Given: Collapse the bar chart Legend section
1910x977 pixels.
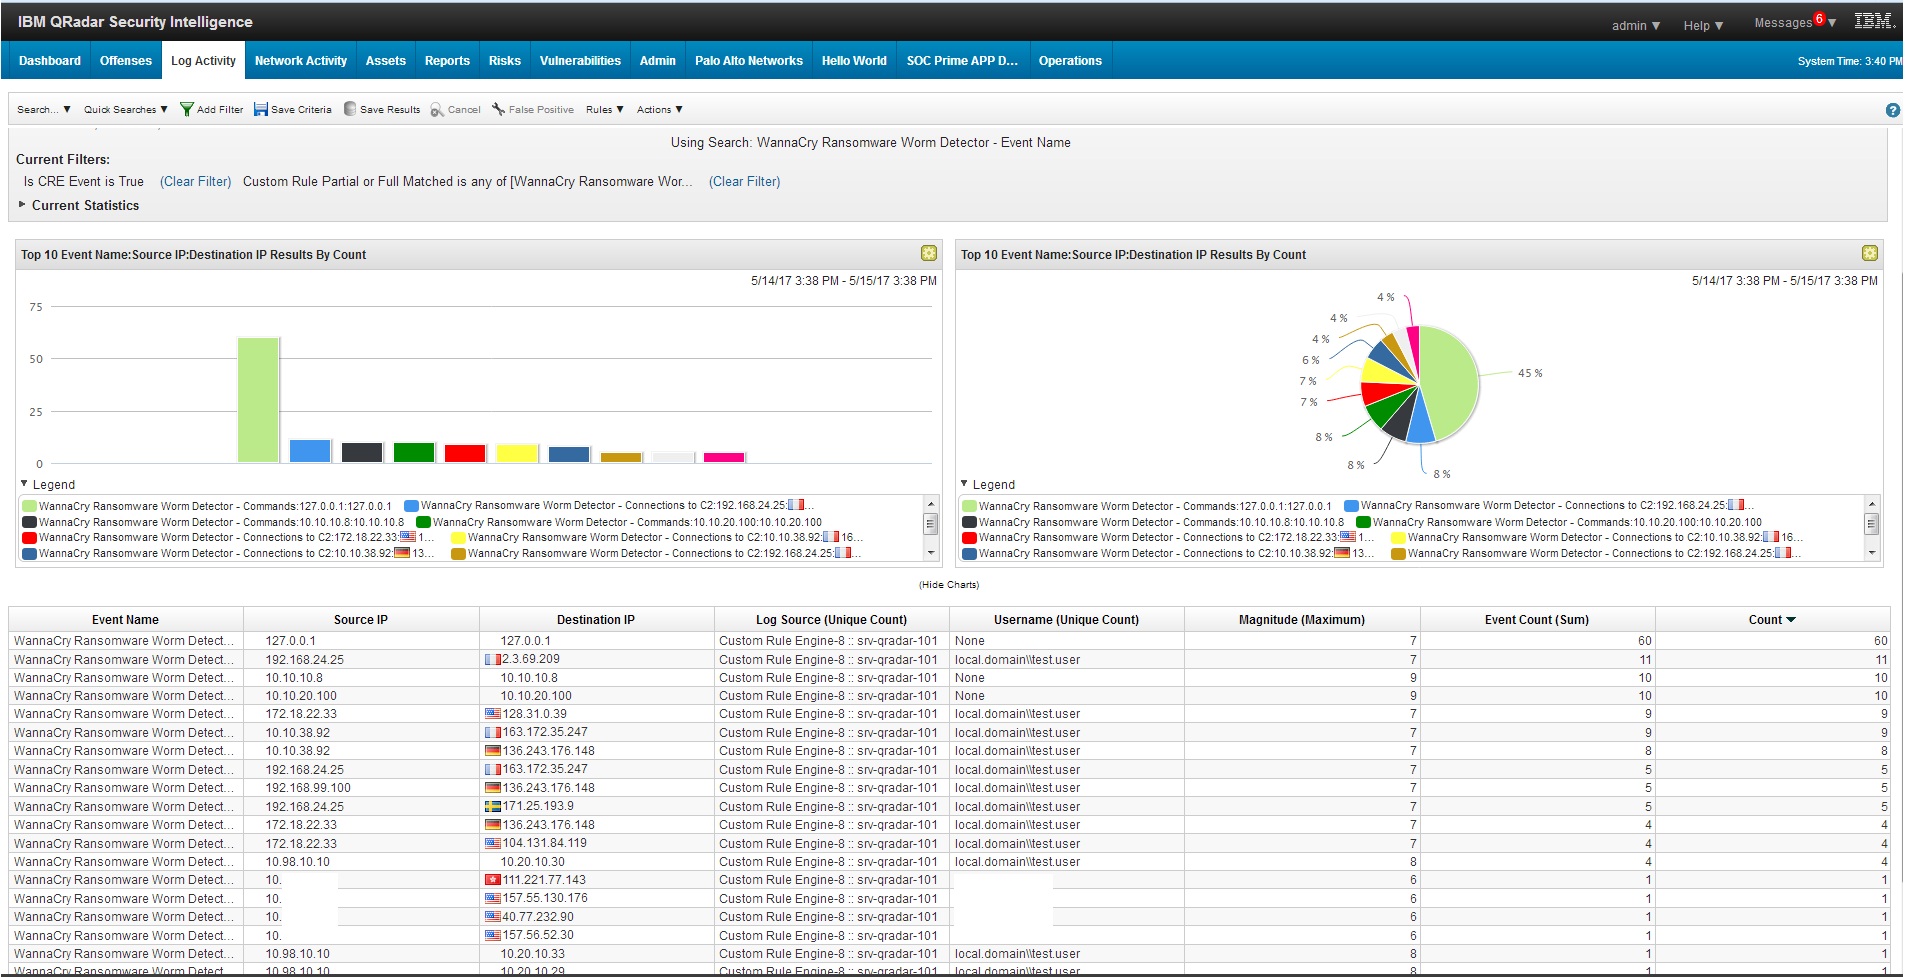Looking at the screenshot, I should (25, 484).
